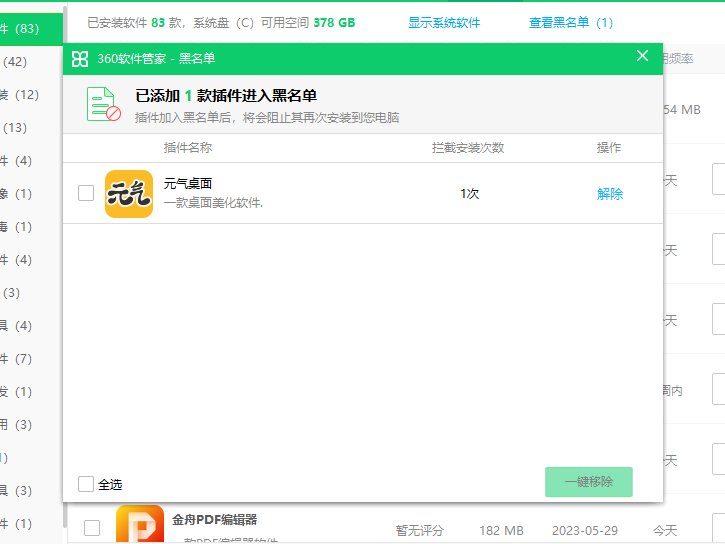725x544 pixels.
Task: Click the heading 已添加 1 款插件进入黑名单
Action: pos(226,96)
